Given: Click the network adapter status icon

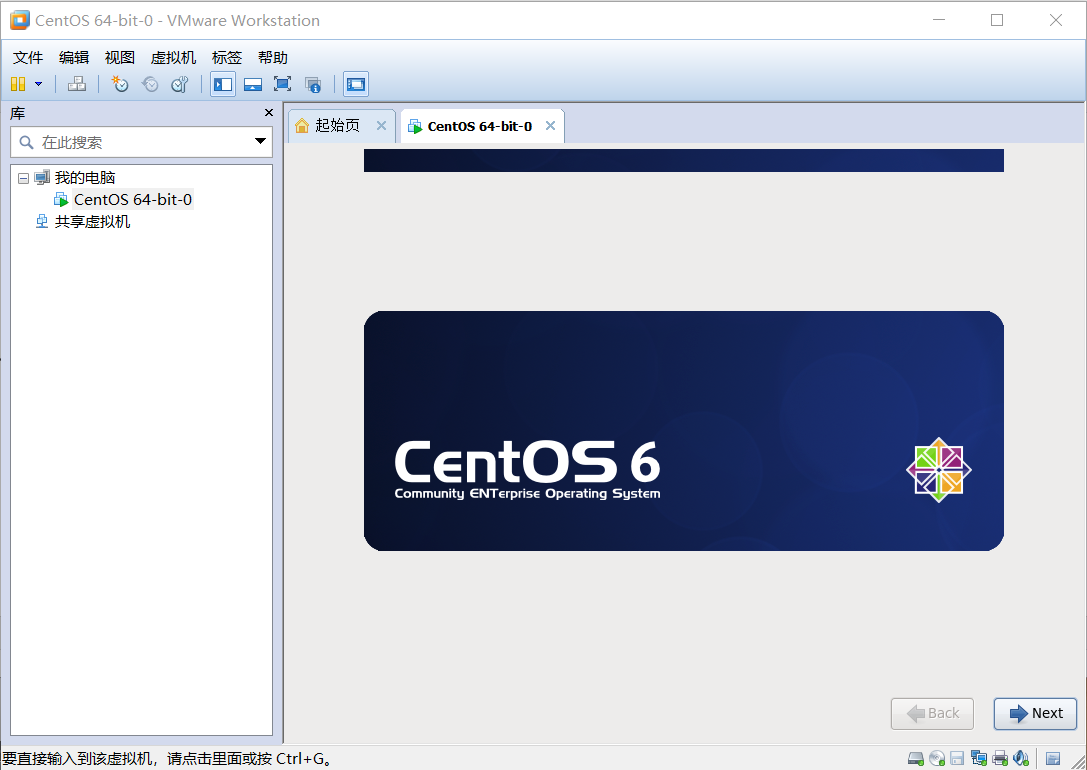Looking at the screenshot, I should (x=979, y=758).
